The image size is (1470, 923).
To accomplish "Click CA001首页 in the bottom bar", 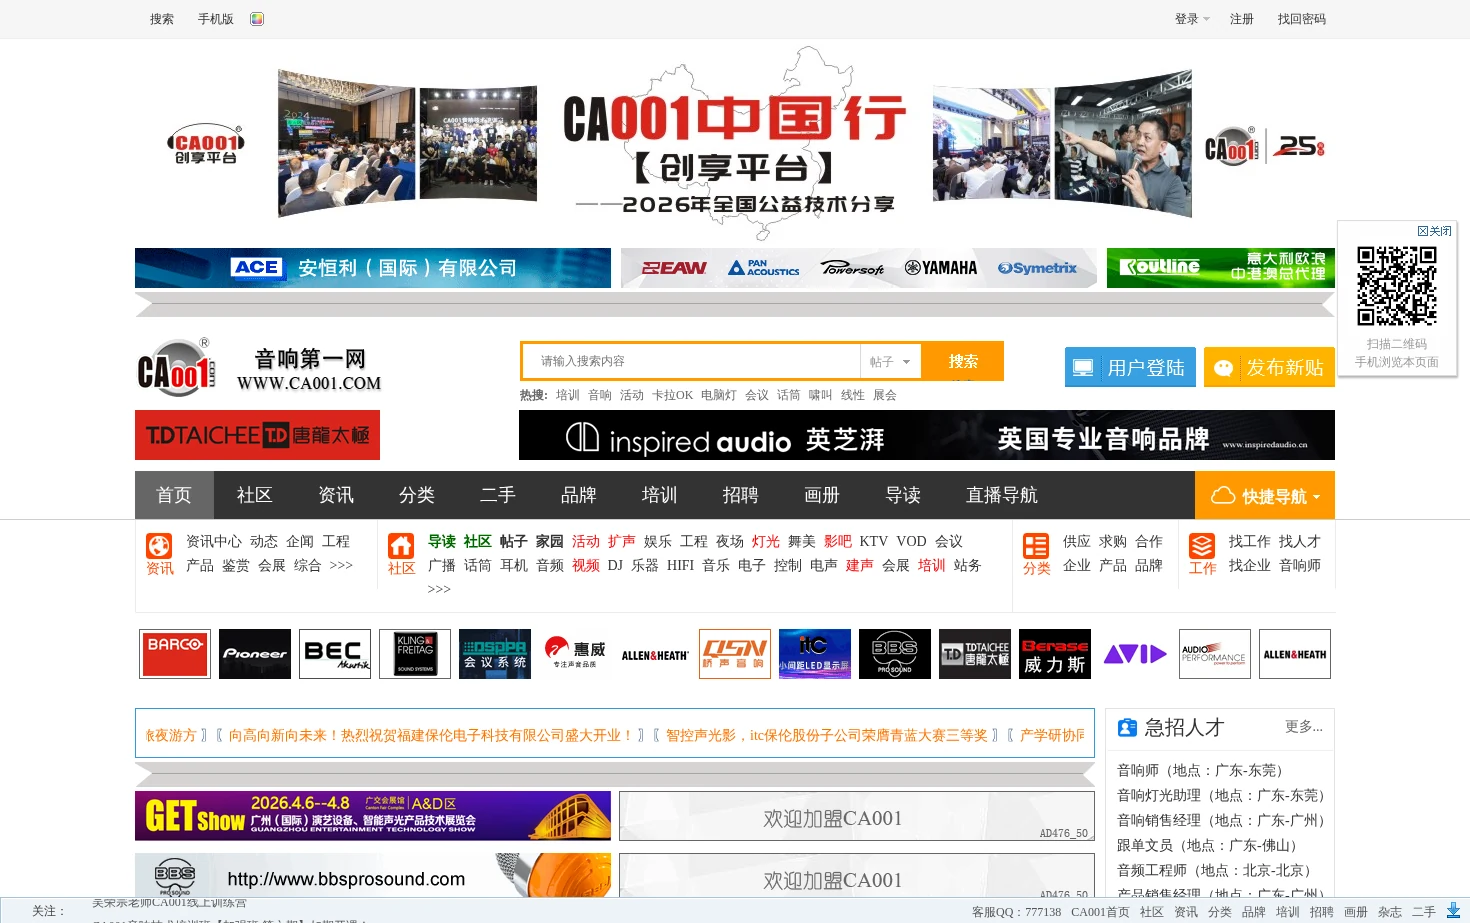I will [1100, 912].
